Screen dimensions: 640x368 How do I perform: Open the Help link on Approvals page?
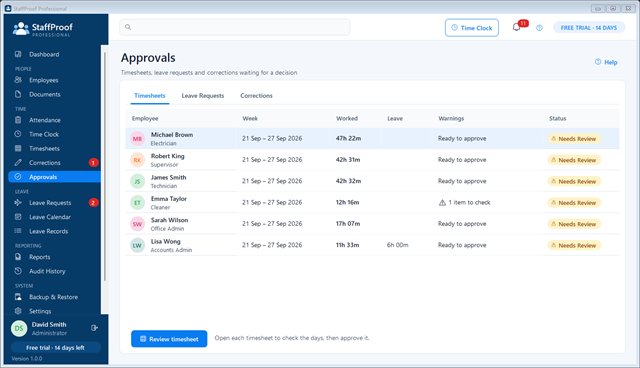tap(606, 62)
